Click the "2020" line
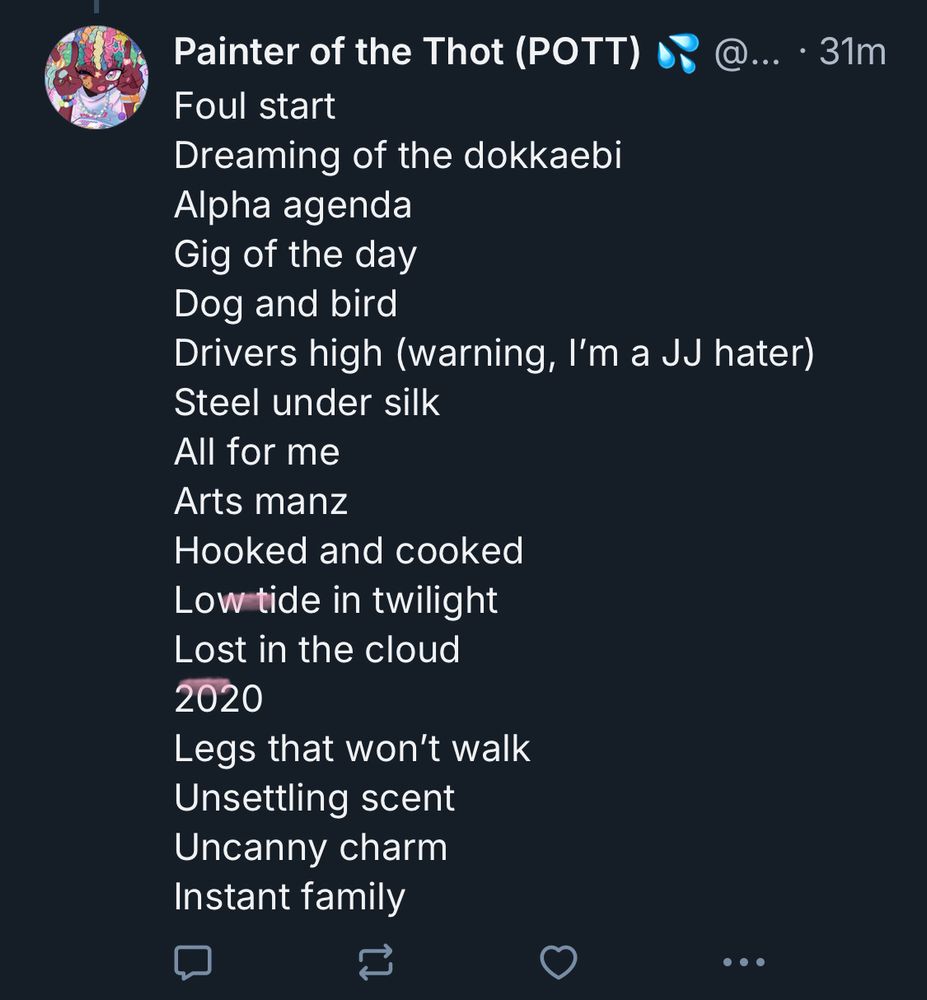The width and height of the screenshot is (927, 1000). click(218, 699)
